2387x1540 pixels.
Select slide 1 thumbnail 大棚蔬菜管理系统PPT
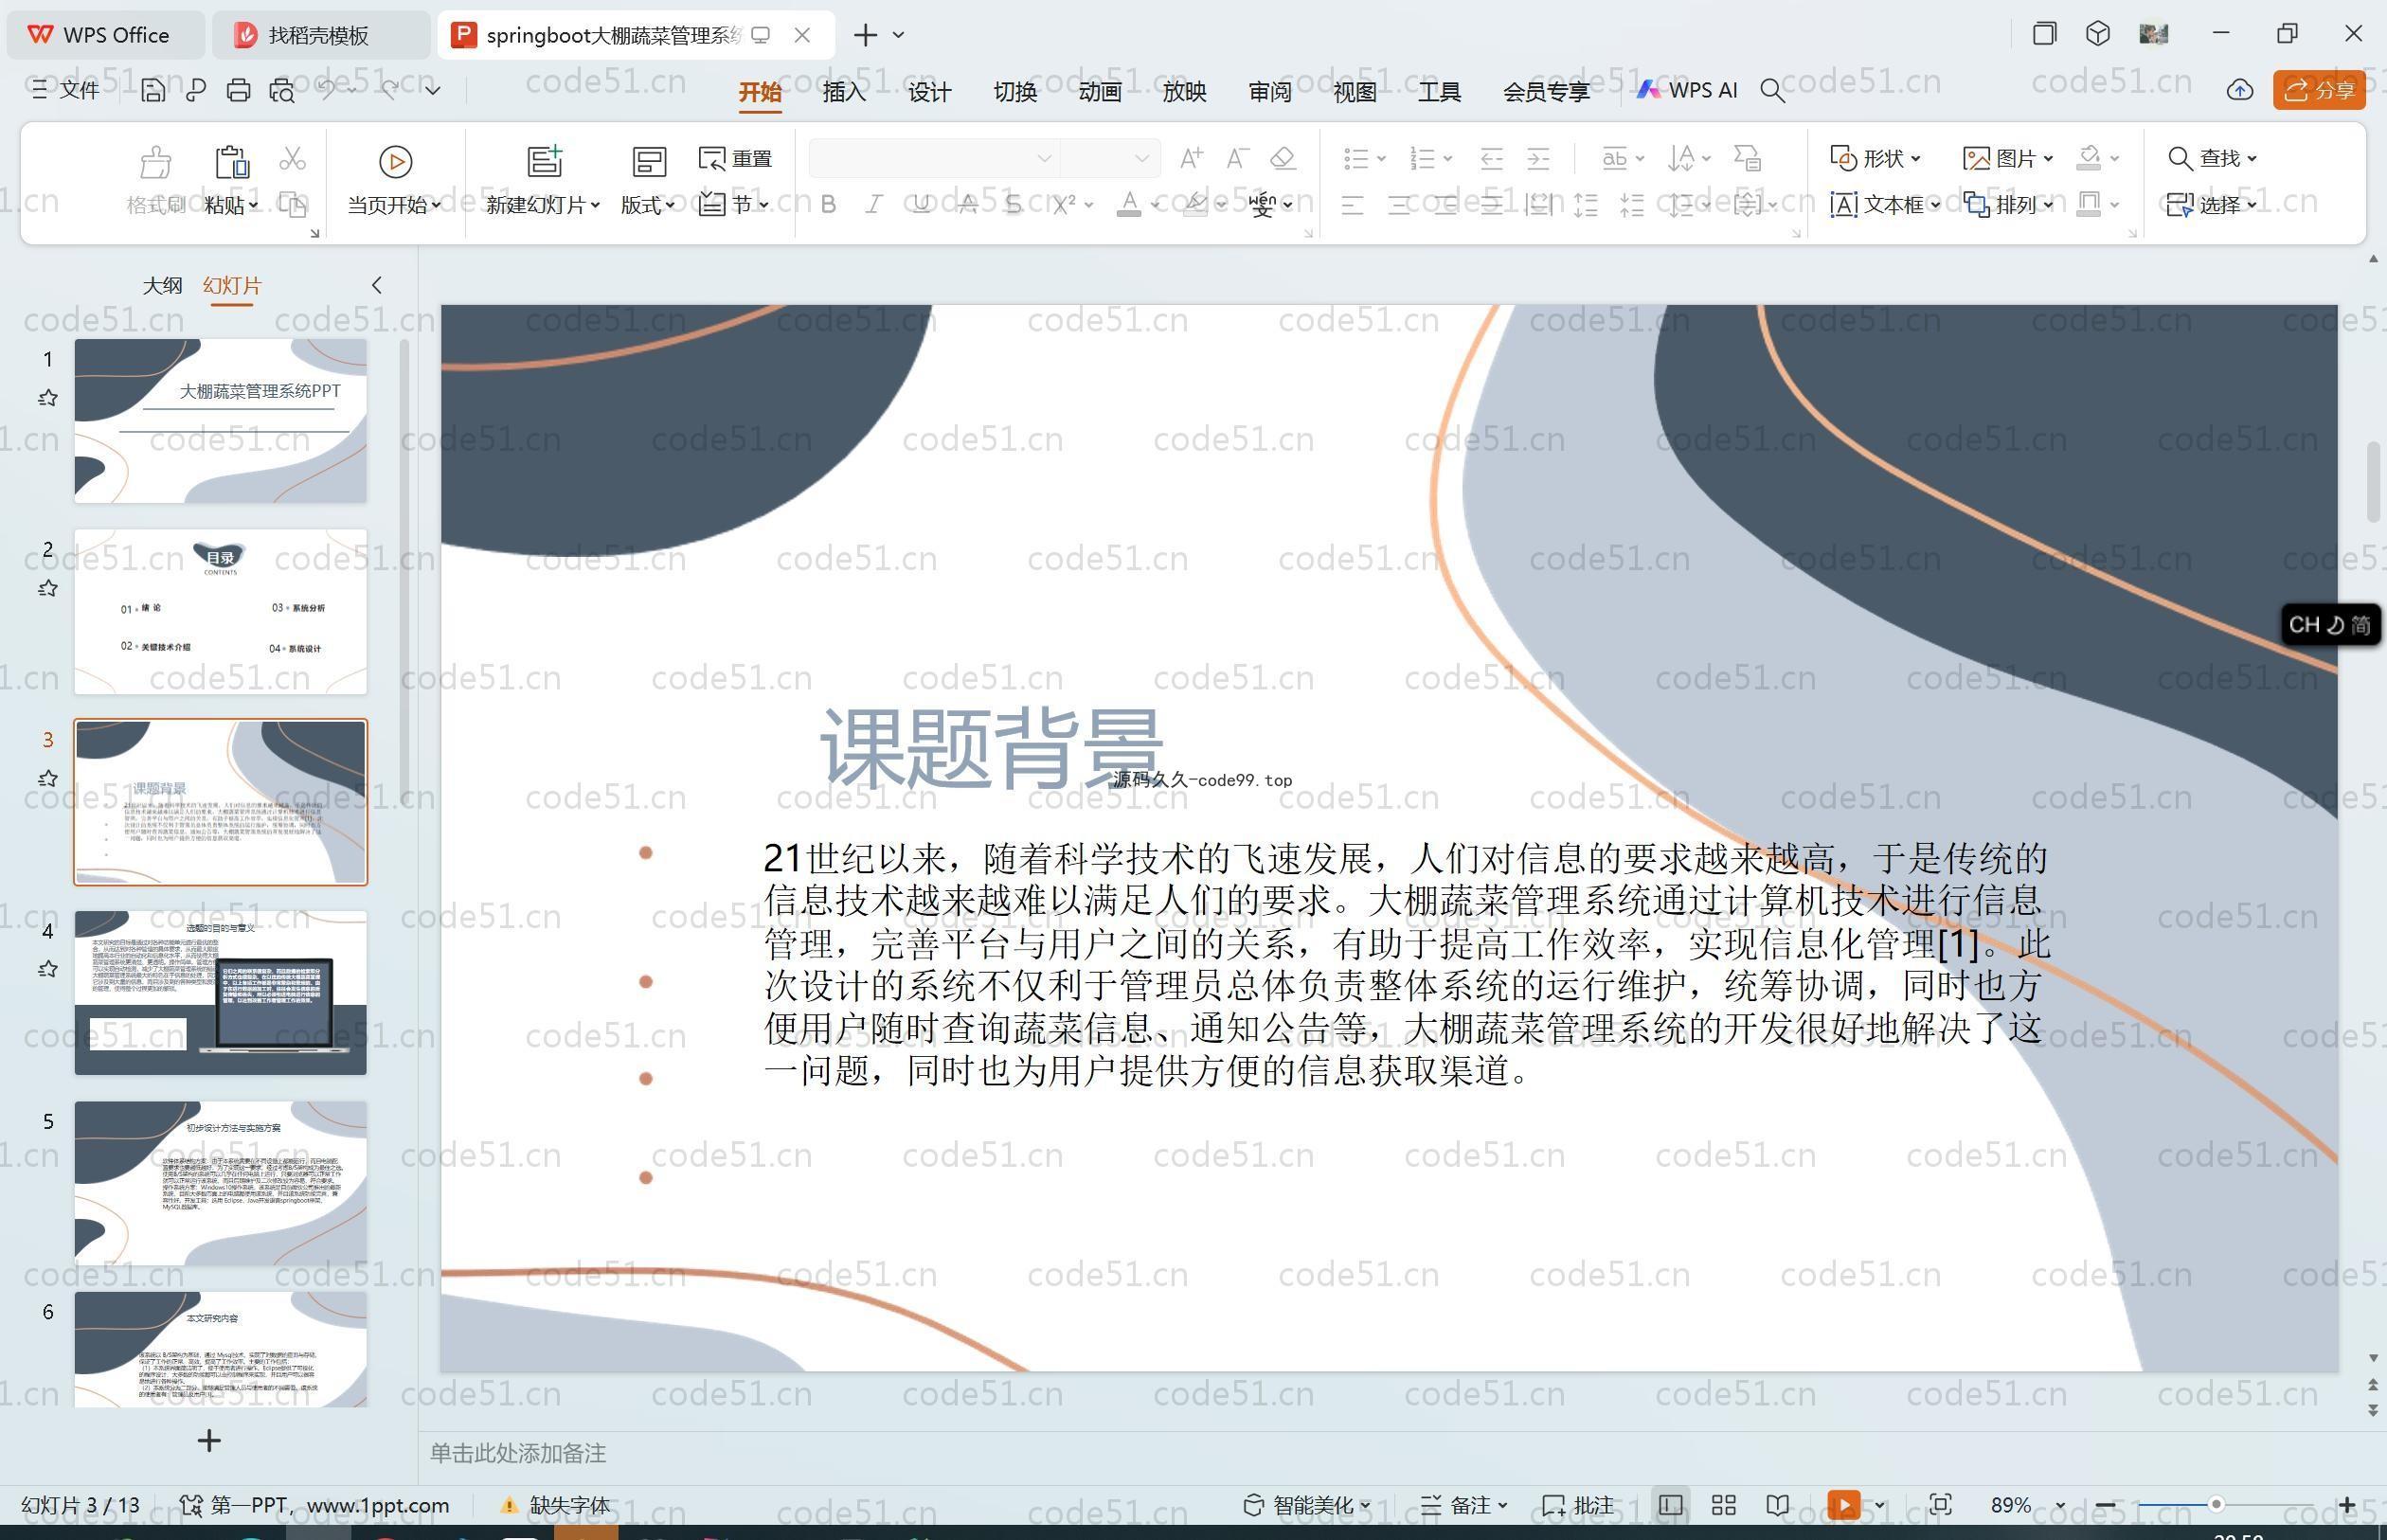221,420
